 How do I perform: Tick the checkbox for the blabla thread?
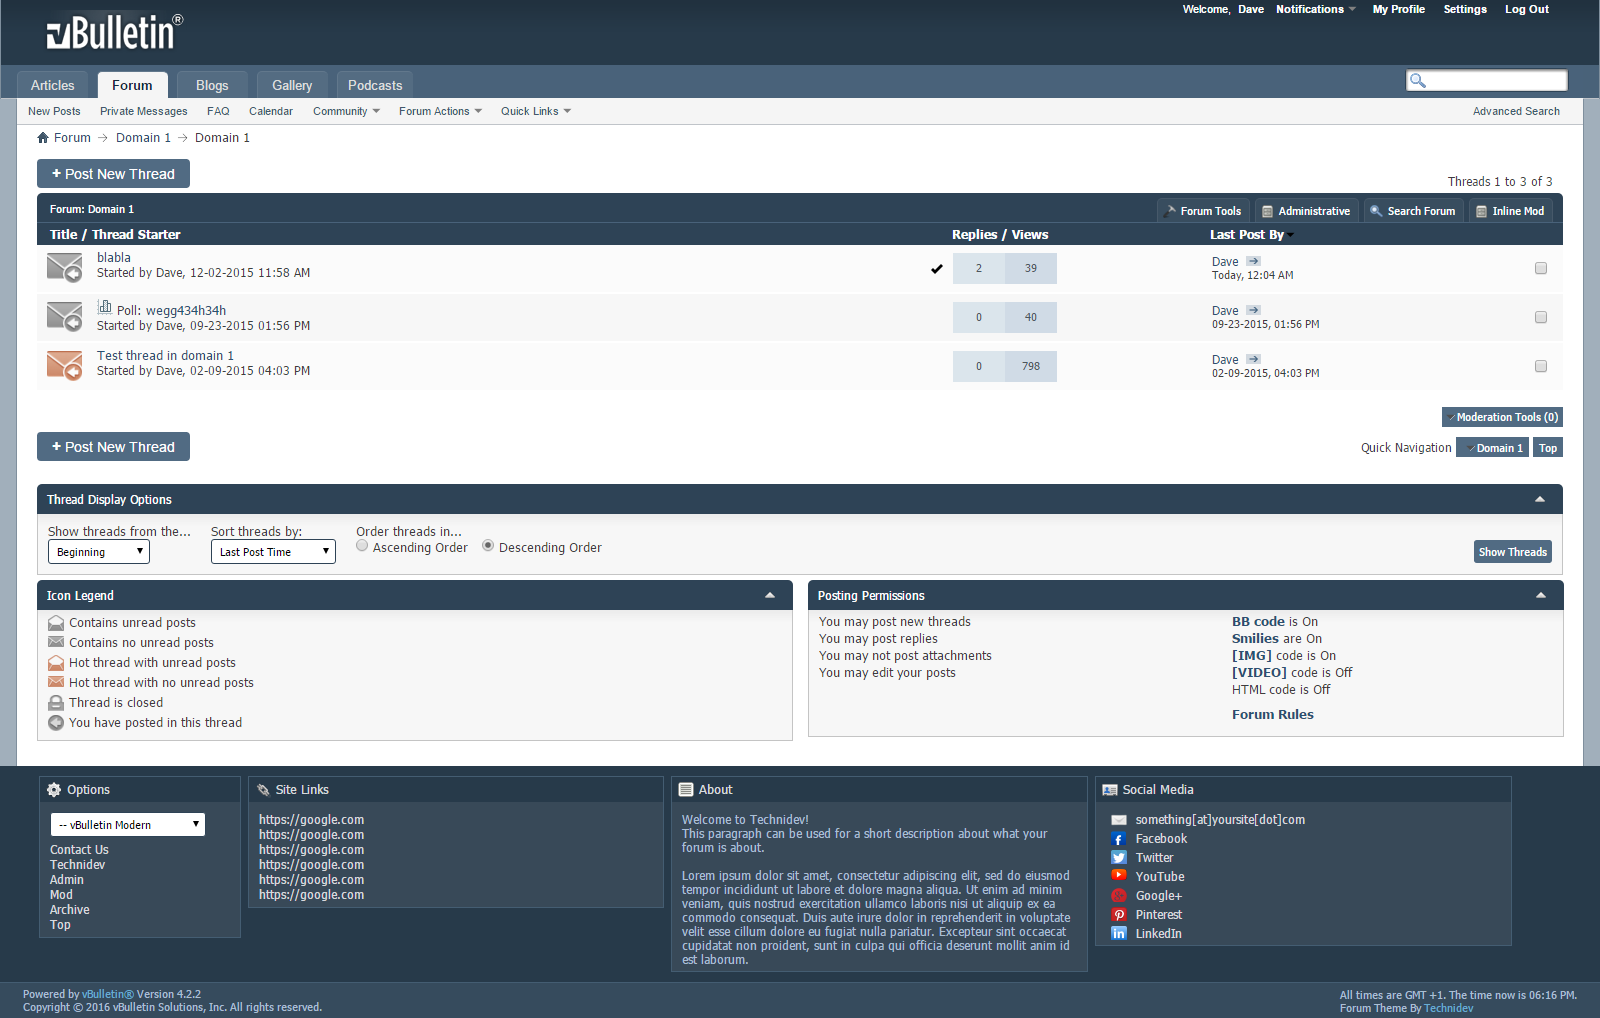click(1540, 268)
